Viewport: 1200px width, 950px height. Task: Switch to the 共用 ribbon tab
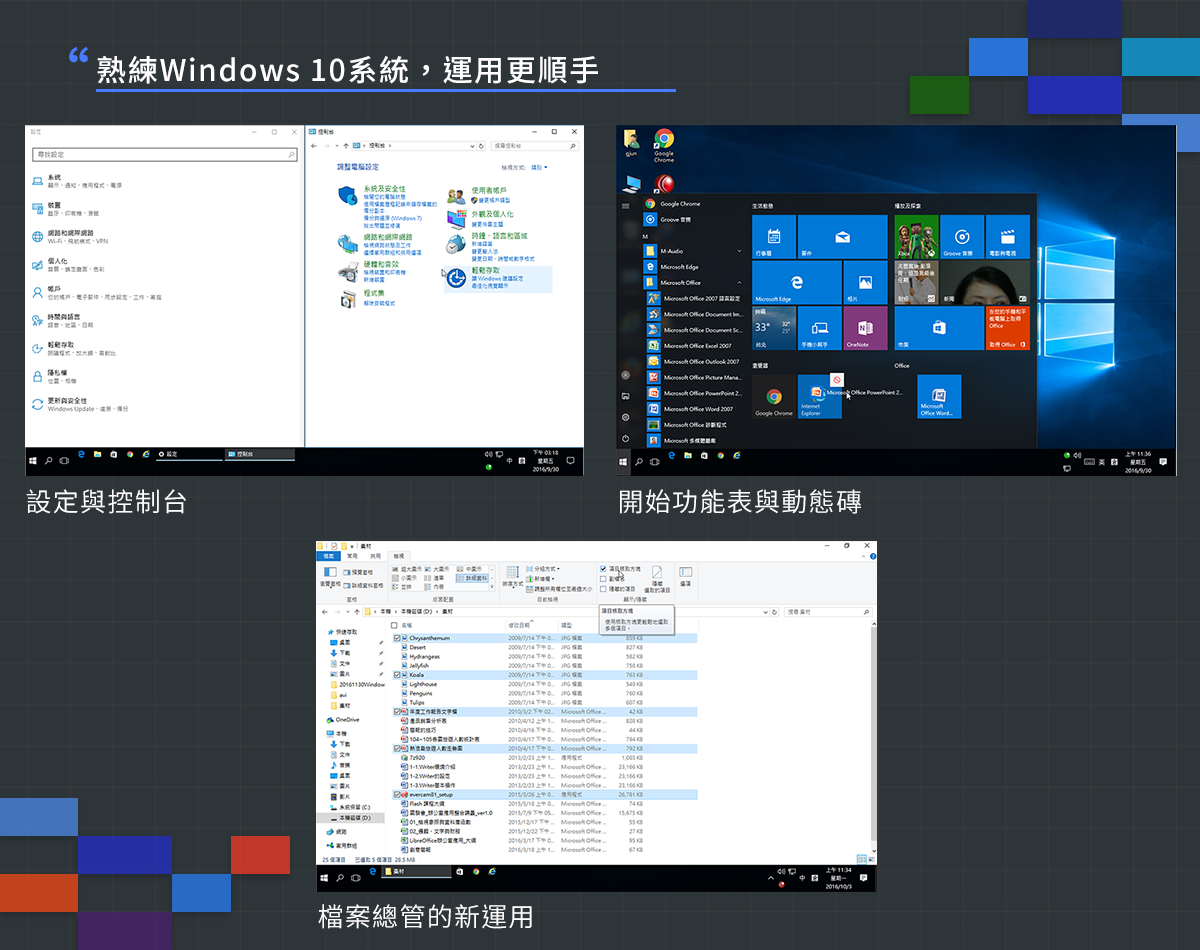pyautogui.click(x=375, y=556)
